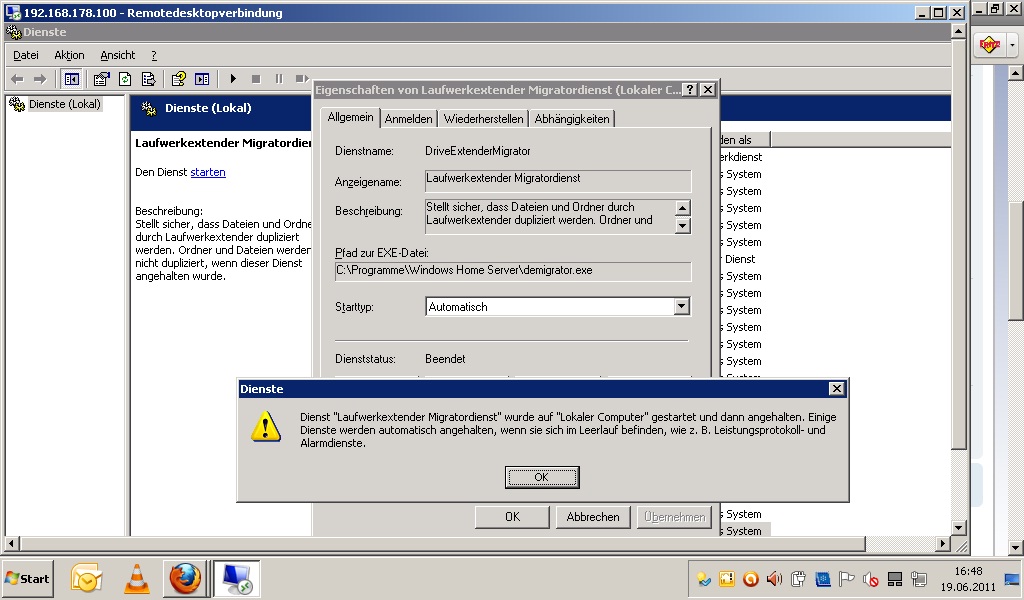This screenshot has height=600, width=1024.
Task: Open service properties via toolbar icon
Action: 101,79
